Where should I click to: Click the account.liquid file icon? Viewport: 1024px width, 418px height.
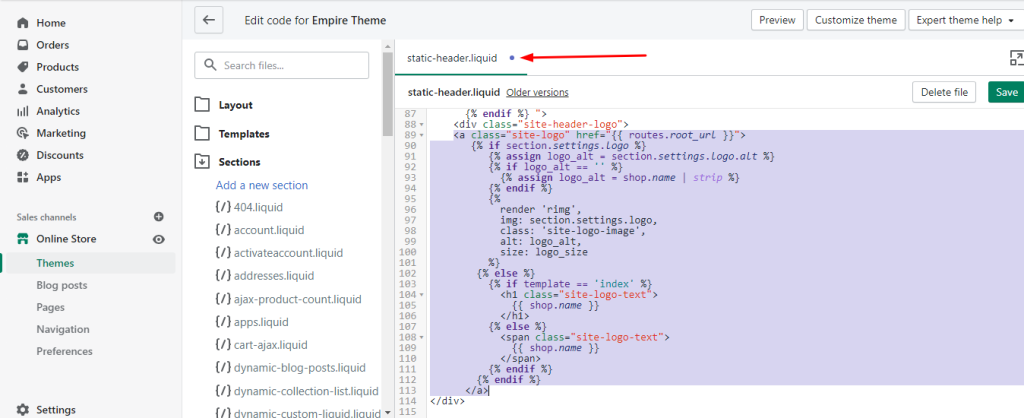(x=223, y=230)
